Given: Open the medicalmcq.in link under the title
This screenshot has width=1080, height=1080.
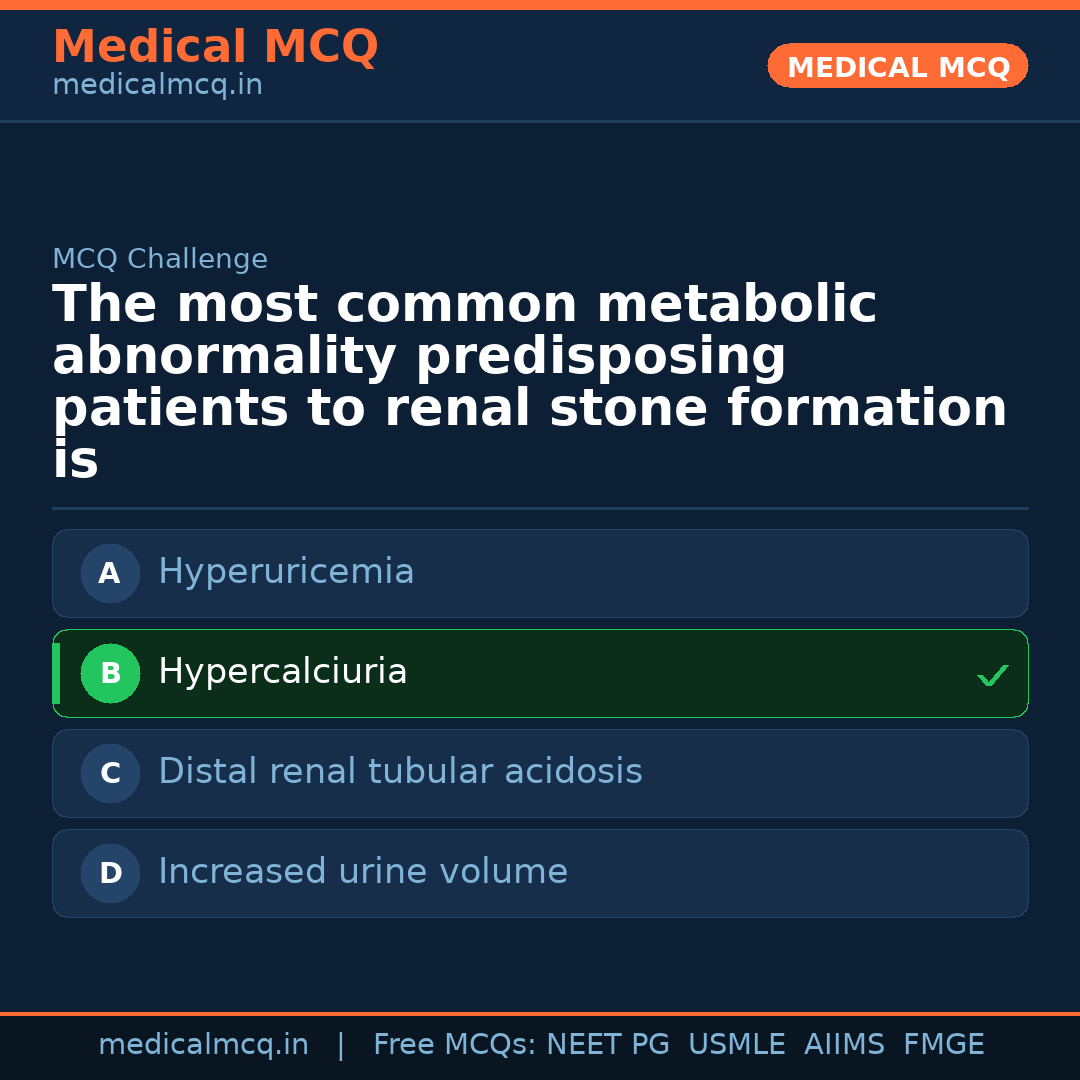Looking at the screenshot, I should click(157, 86).
